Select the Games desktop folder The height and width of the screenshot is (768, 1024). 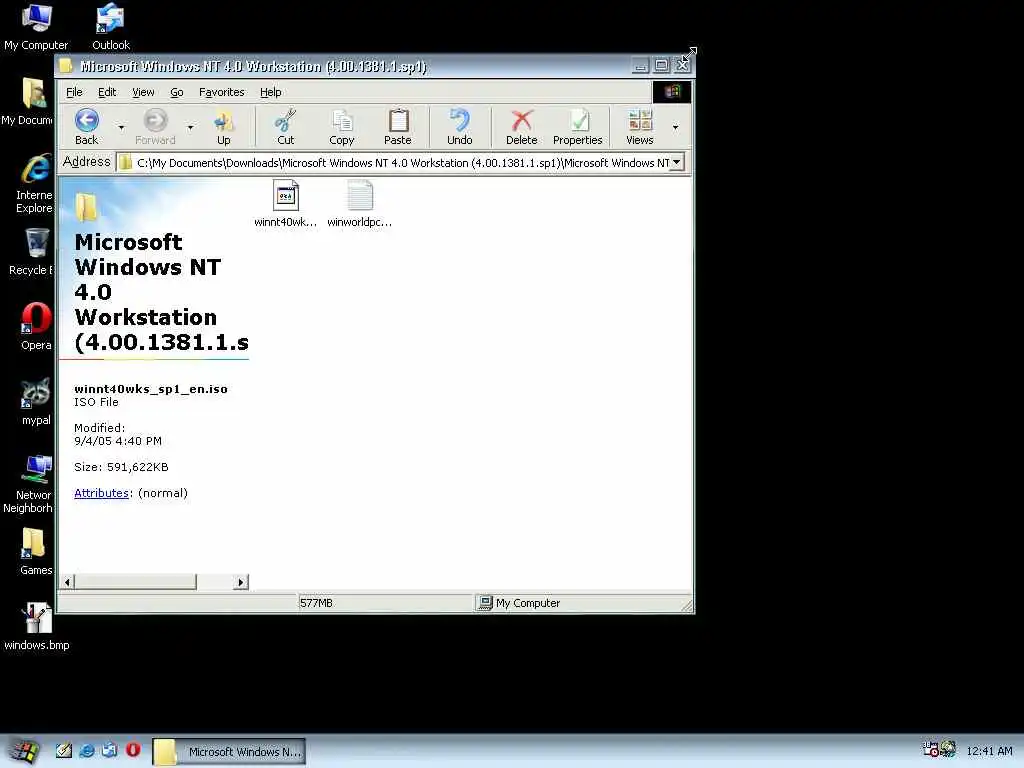pyautogui.click(x=35, y=552)
